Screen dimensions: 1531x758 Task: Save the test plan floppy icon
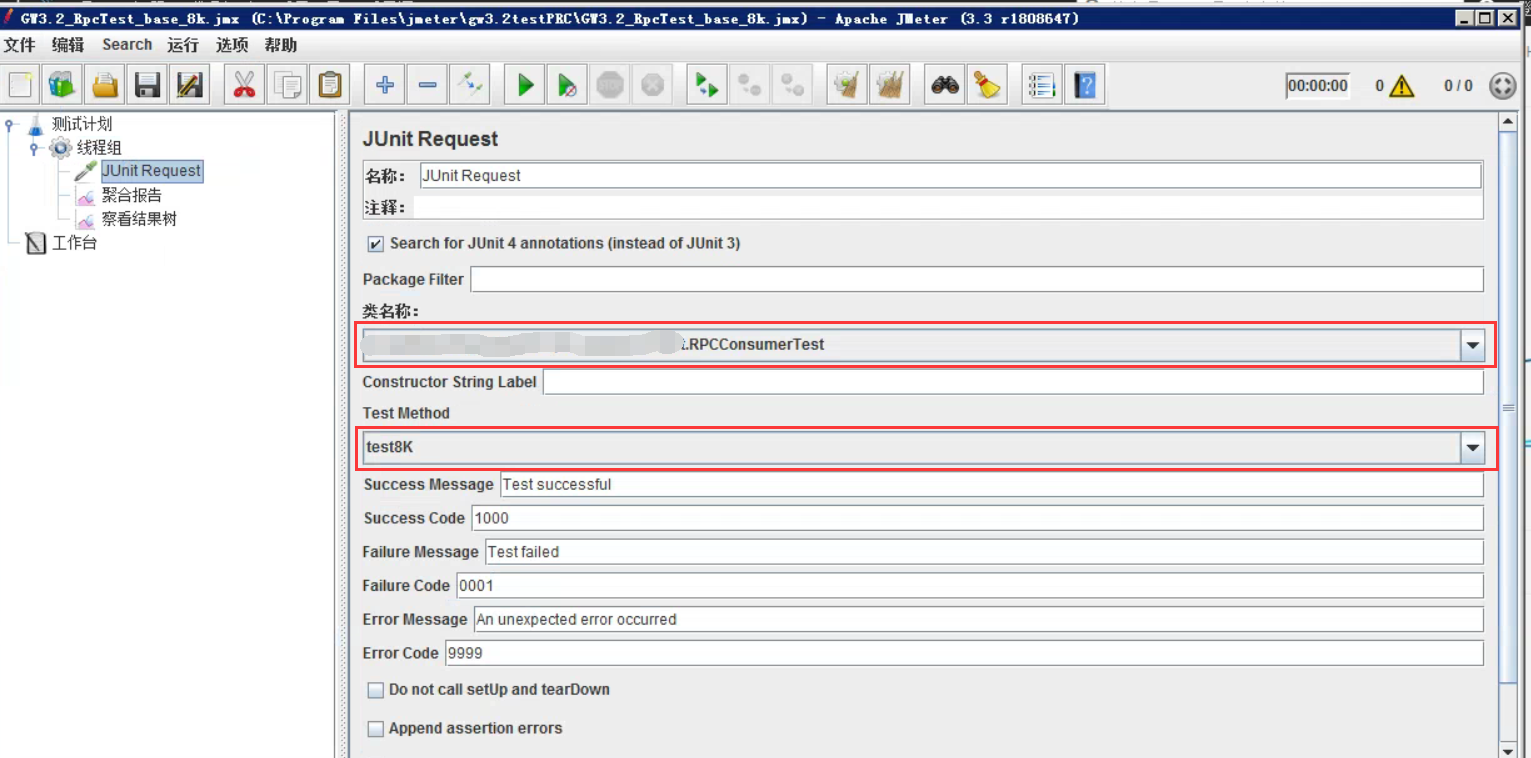148,86
